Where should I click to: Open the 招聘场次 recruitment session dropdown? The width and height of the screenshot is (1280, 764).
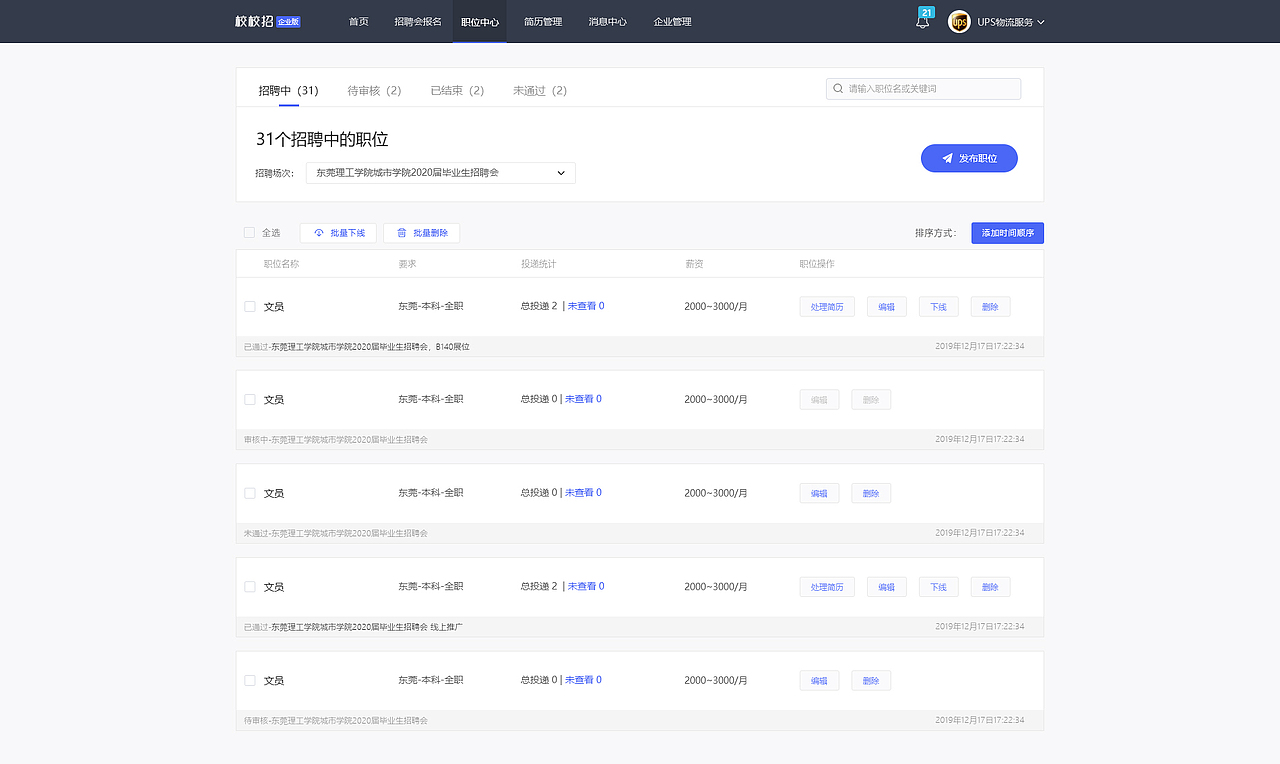tap(440, 172)
